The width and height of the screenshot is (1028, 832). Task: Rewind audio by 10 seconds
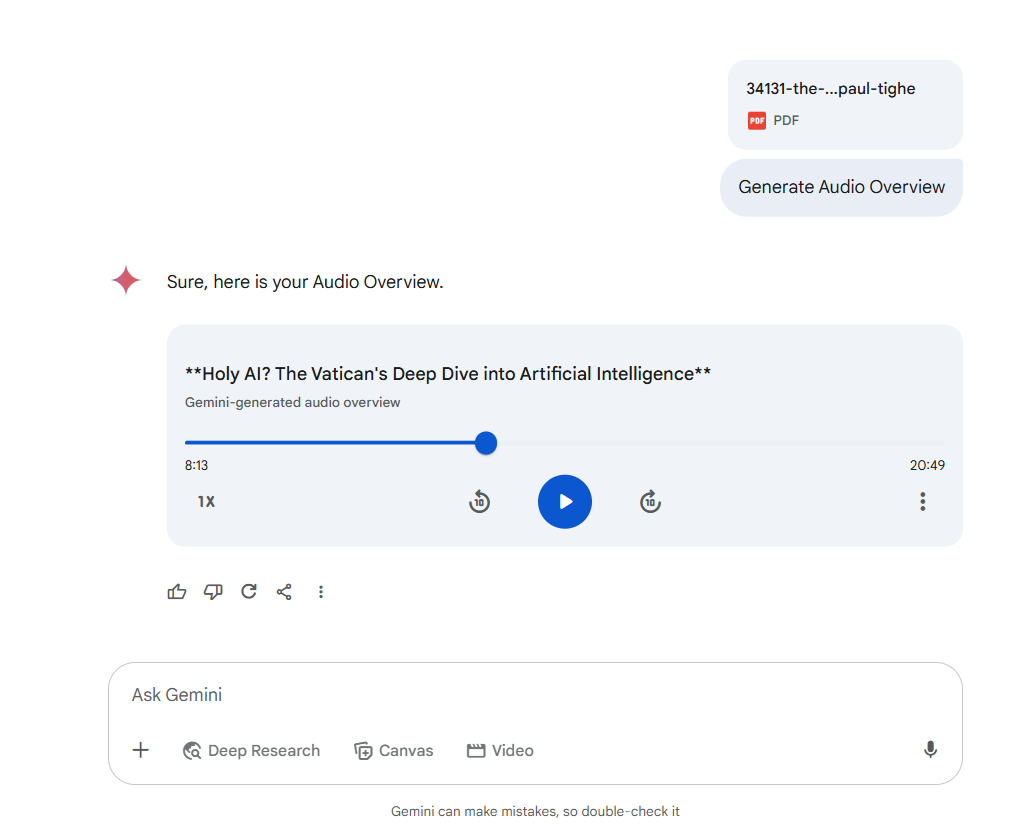tap(479, 502)
